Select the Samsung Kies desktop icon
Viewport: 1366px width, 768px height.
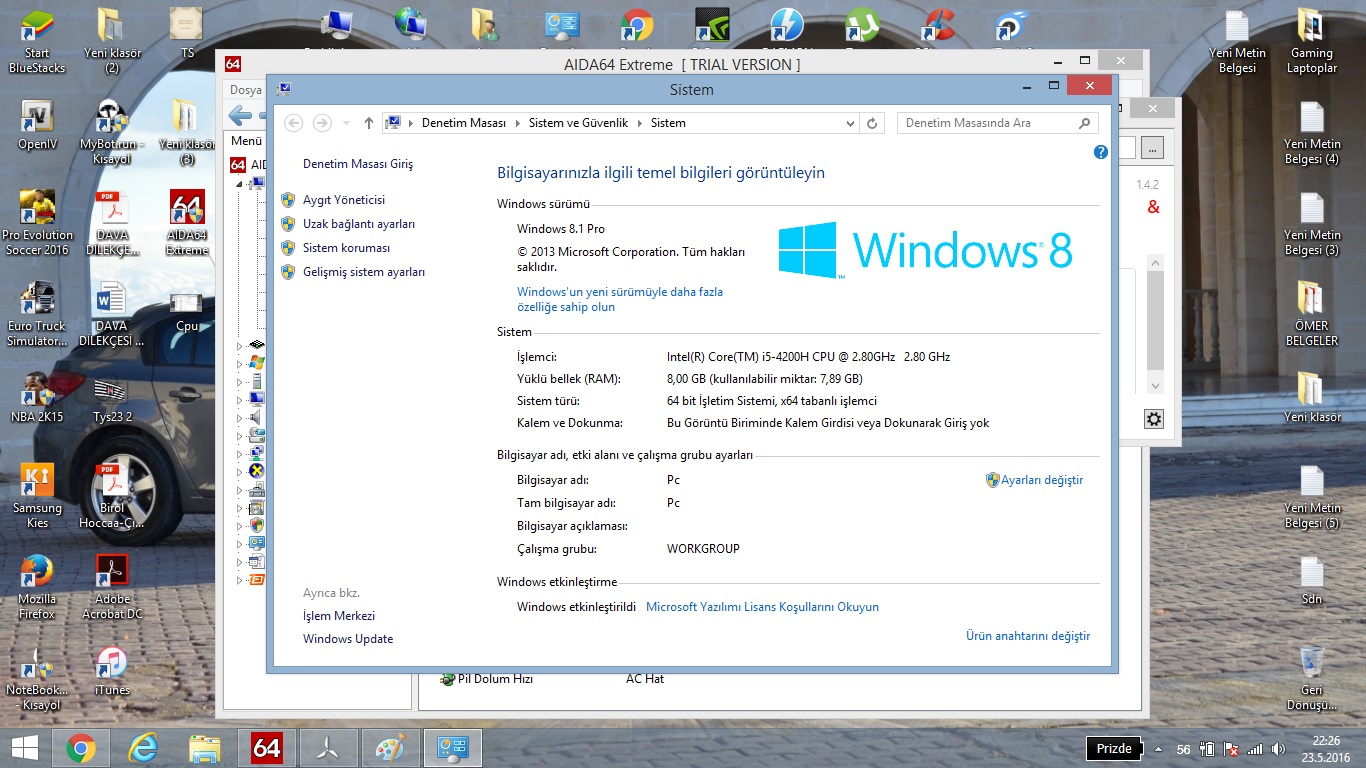coord(37,496)
